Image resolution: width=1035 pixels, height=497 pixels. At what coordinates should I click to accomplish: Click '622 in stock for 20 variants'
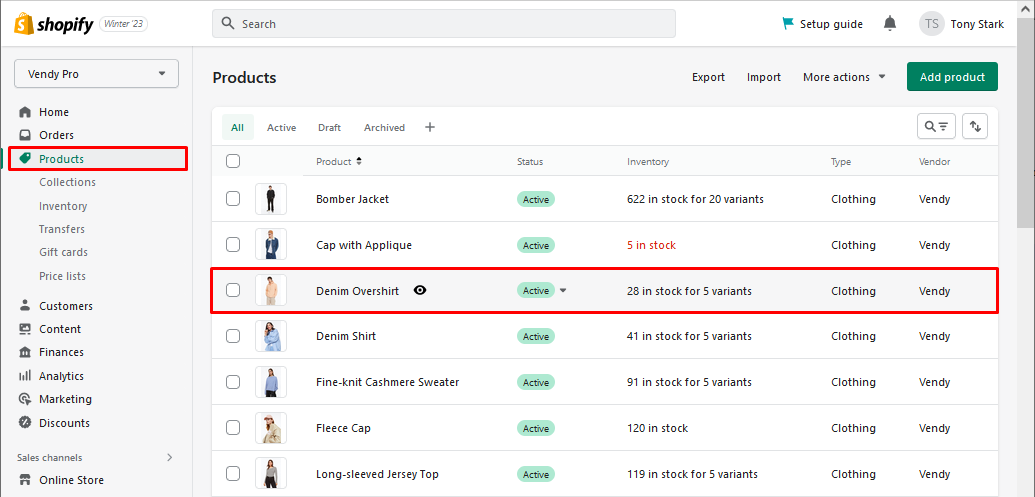click(695, 199)
